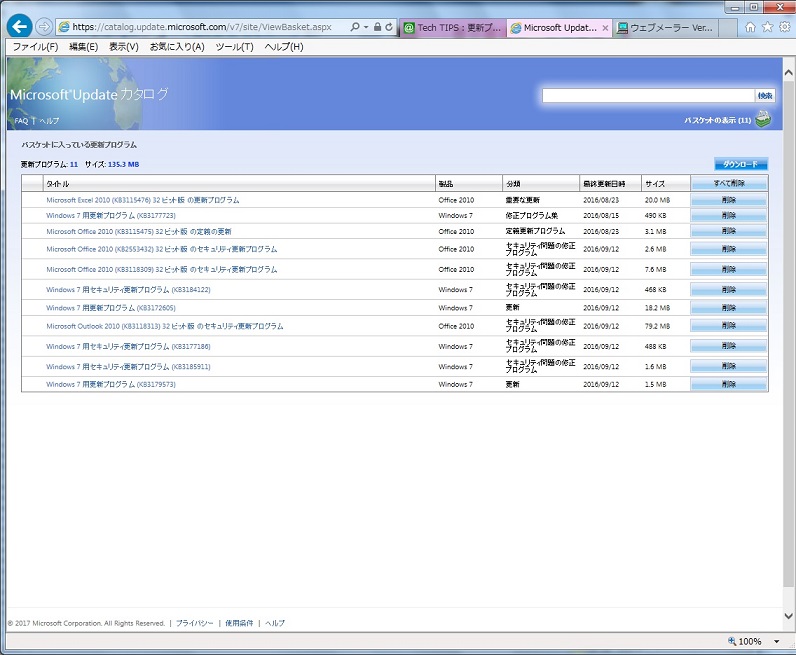Viewport: 796px width, 655px height.
Task: Open the address bar search dropdown arrow
Action: [366, 27]
